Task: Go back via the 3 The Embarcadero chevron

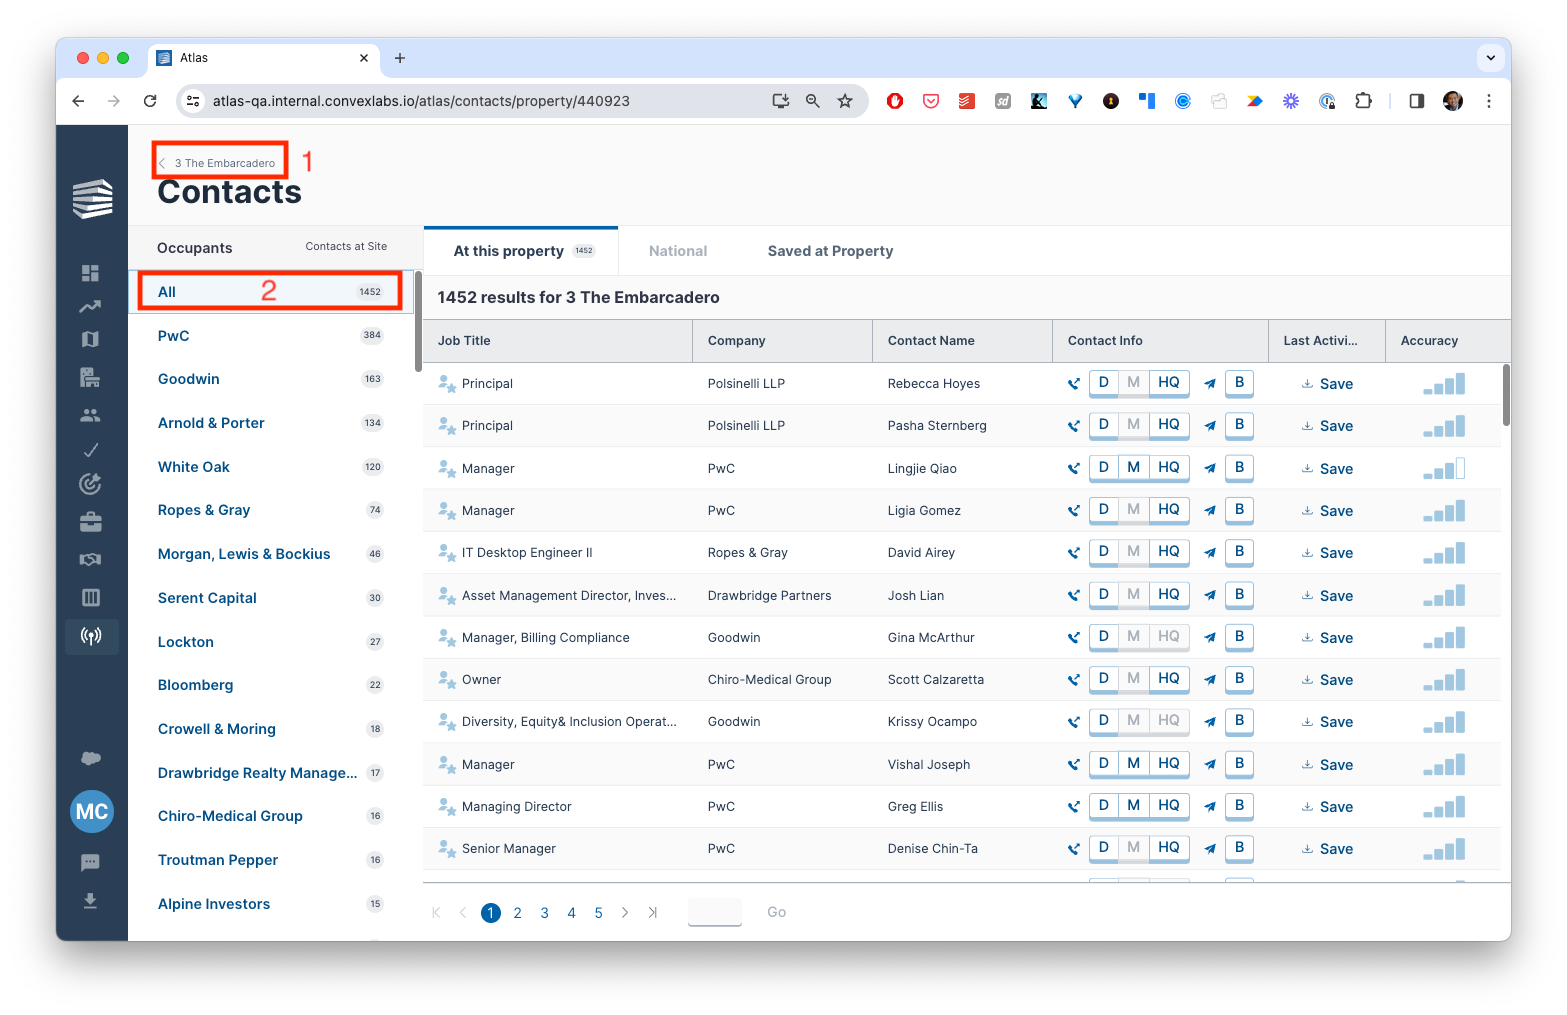Action: coord(162,163)
